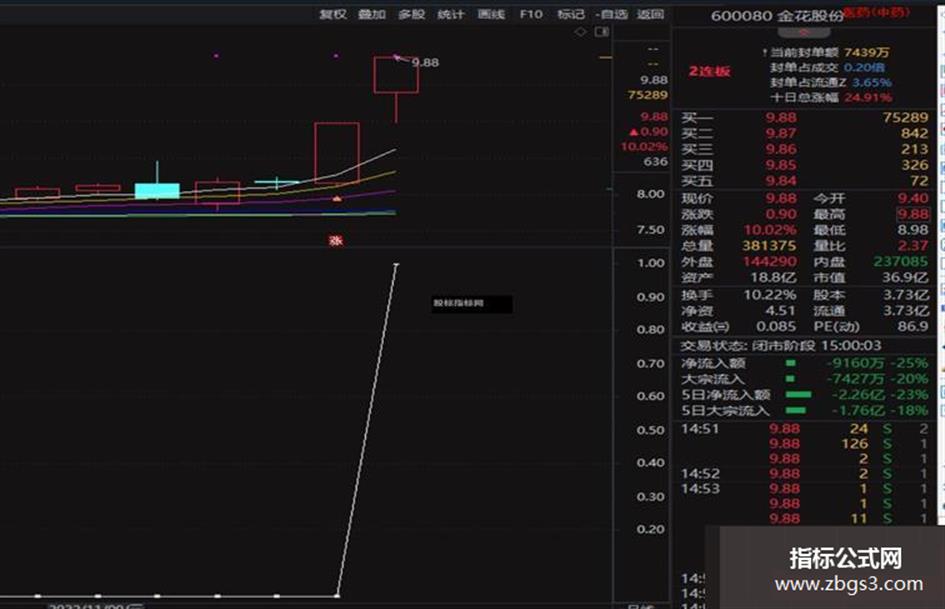Click the 内盘 value 237085
The height and width of the screenshot is (609, 945).
coord(901,262)
